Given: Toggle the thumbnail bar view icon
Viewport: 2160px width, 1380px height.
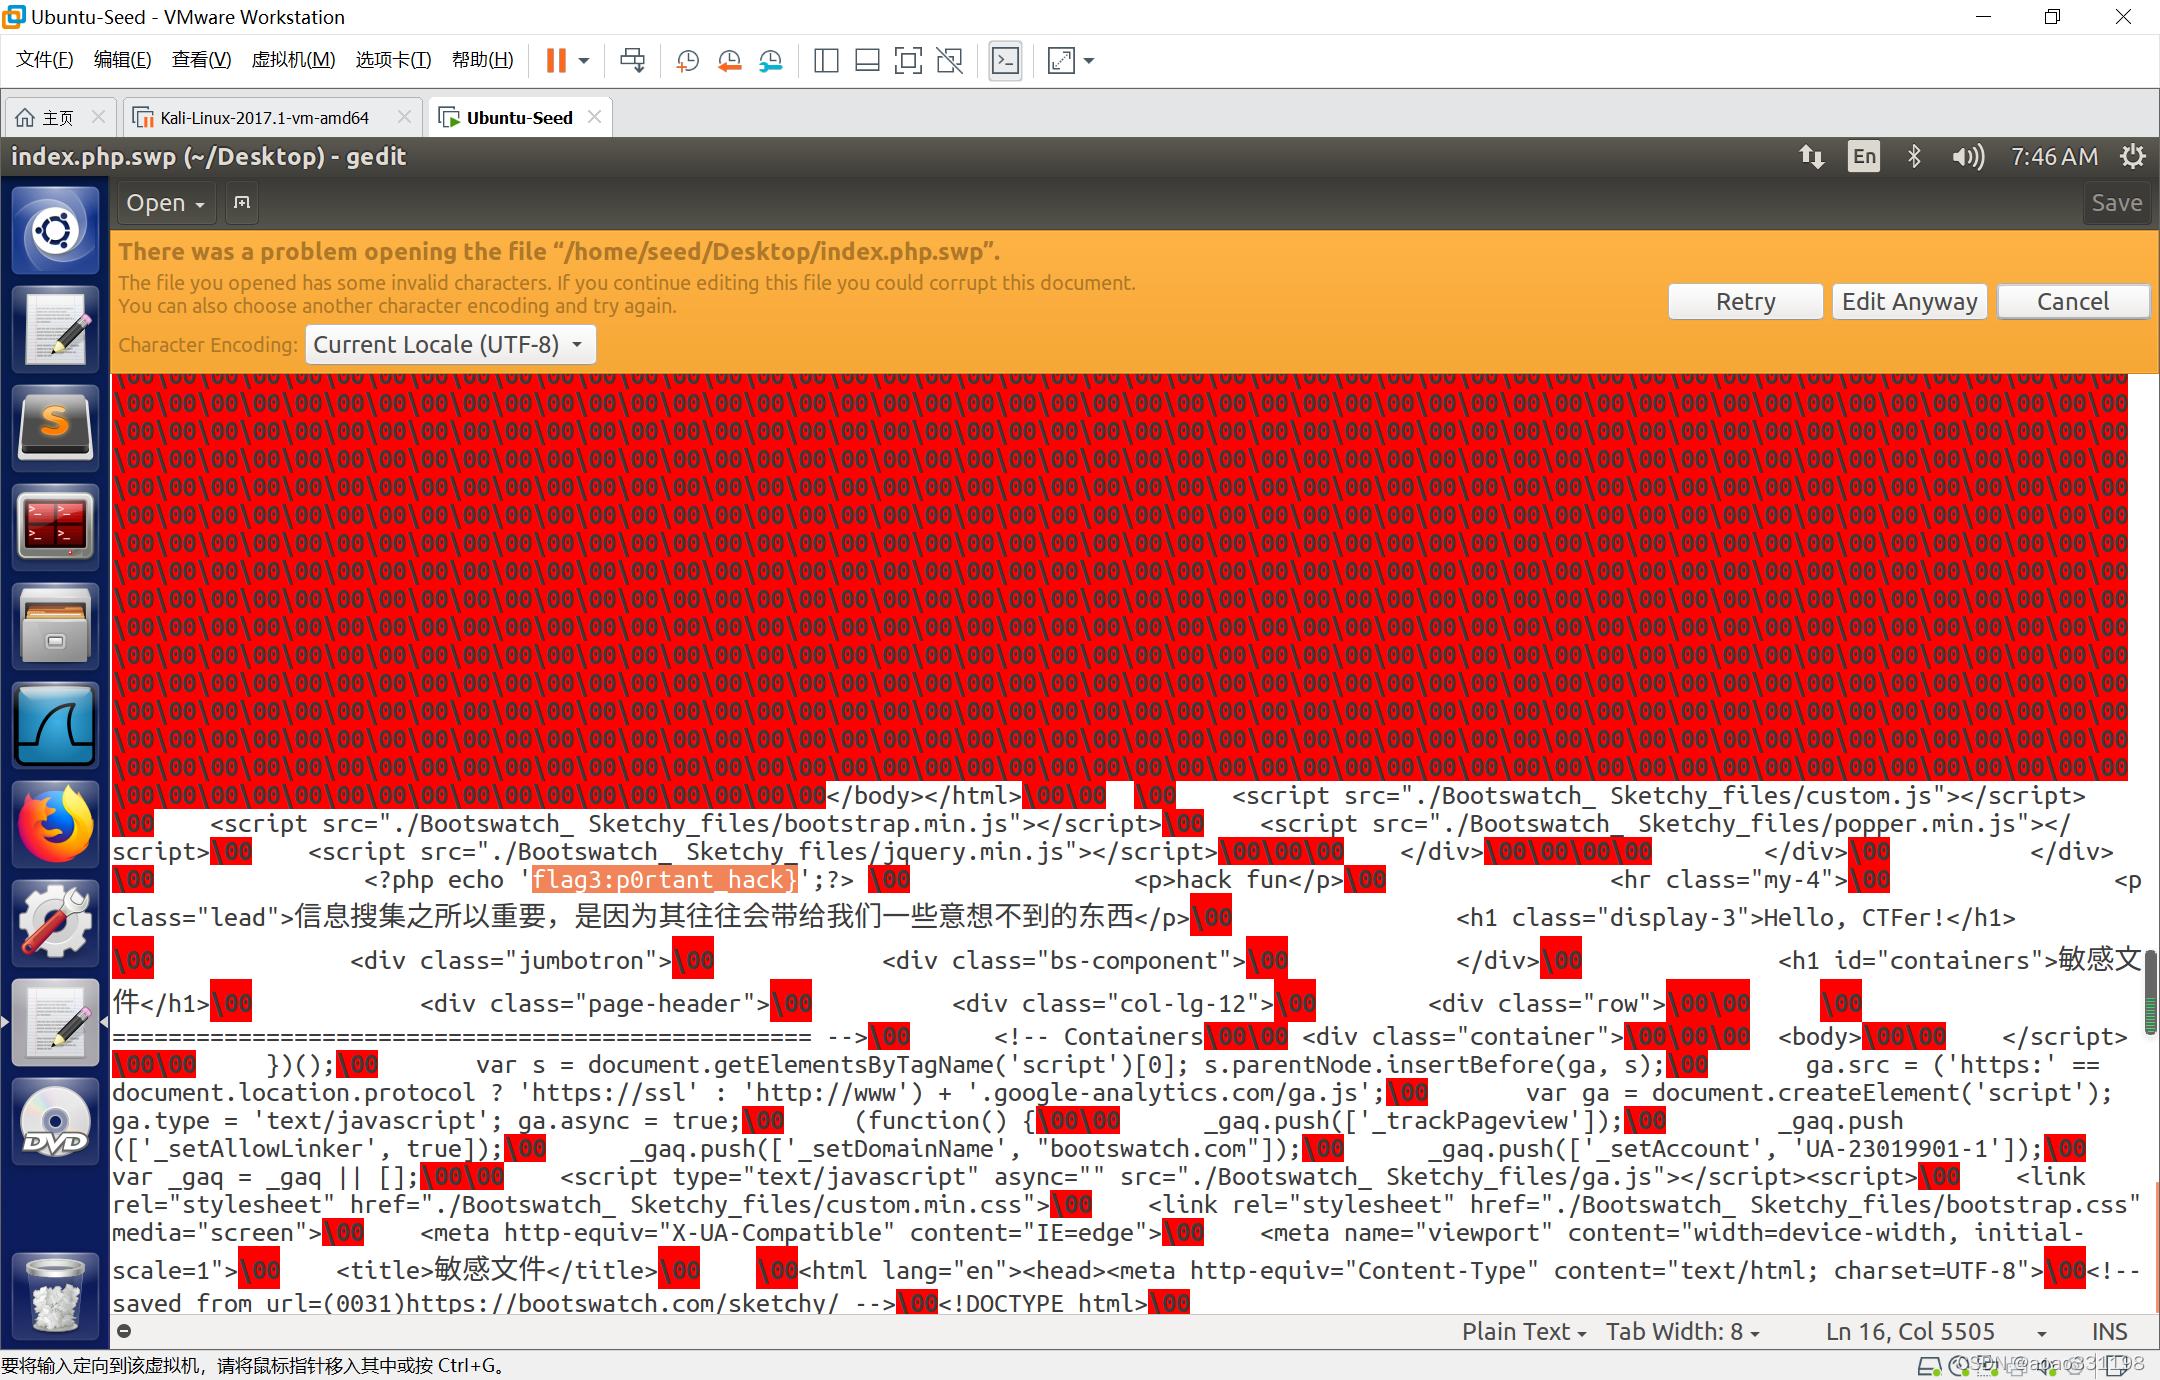Looking at the screenshot, I should [x=867, y=61].
